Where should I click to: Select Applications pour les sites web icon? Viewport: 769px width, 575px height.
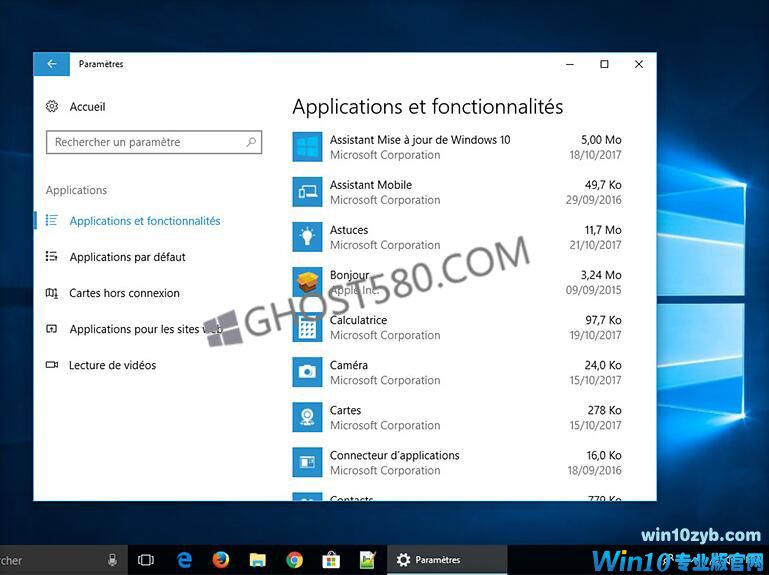51,329
